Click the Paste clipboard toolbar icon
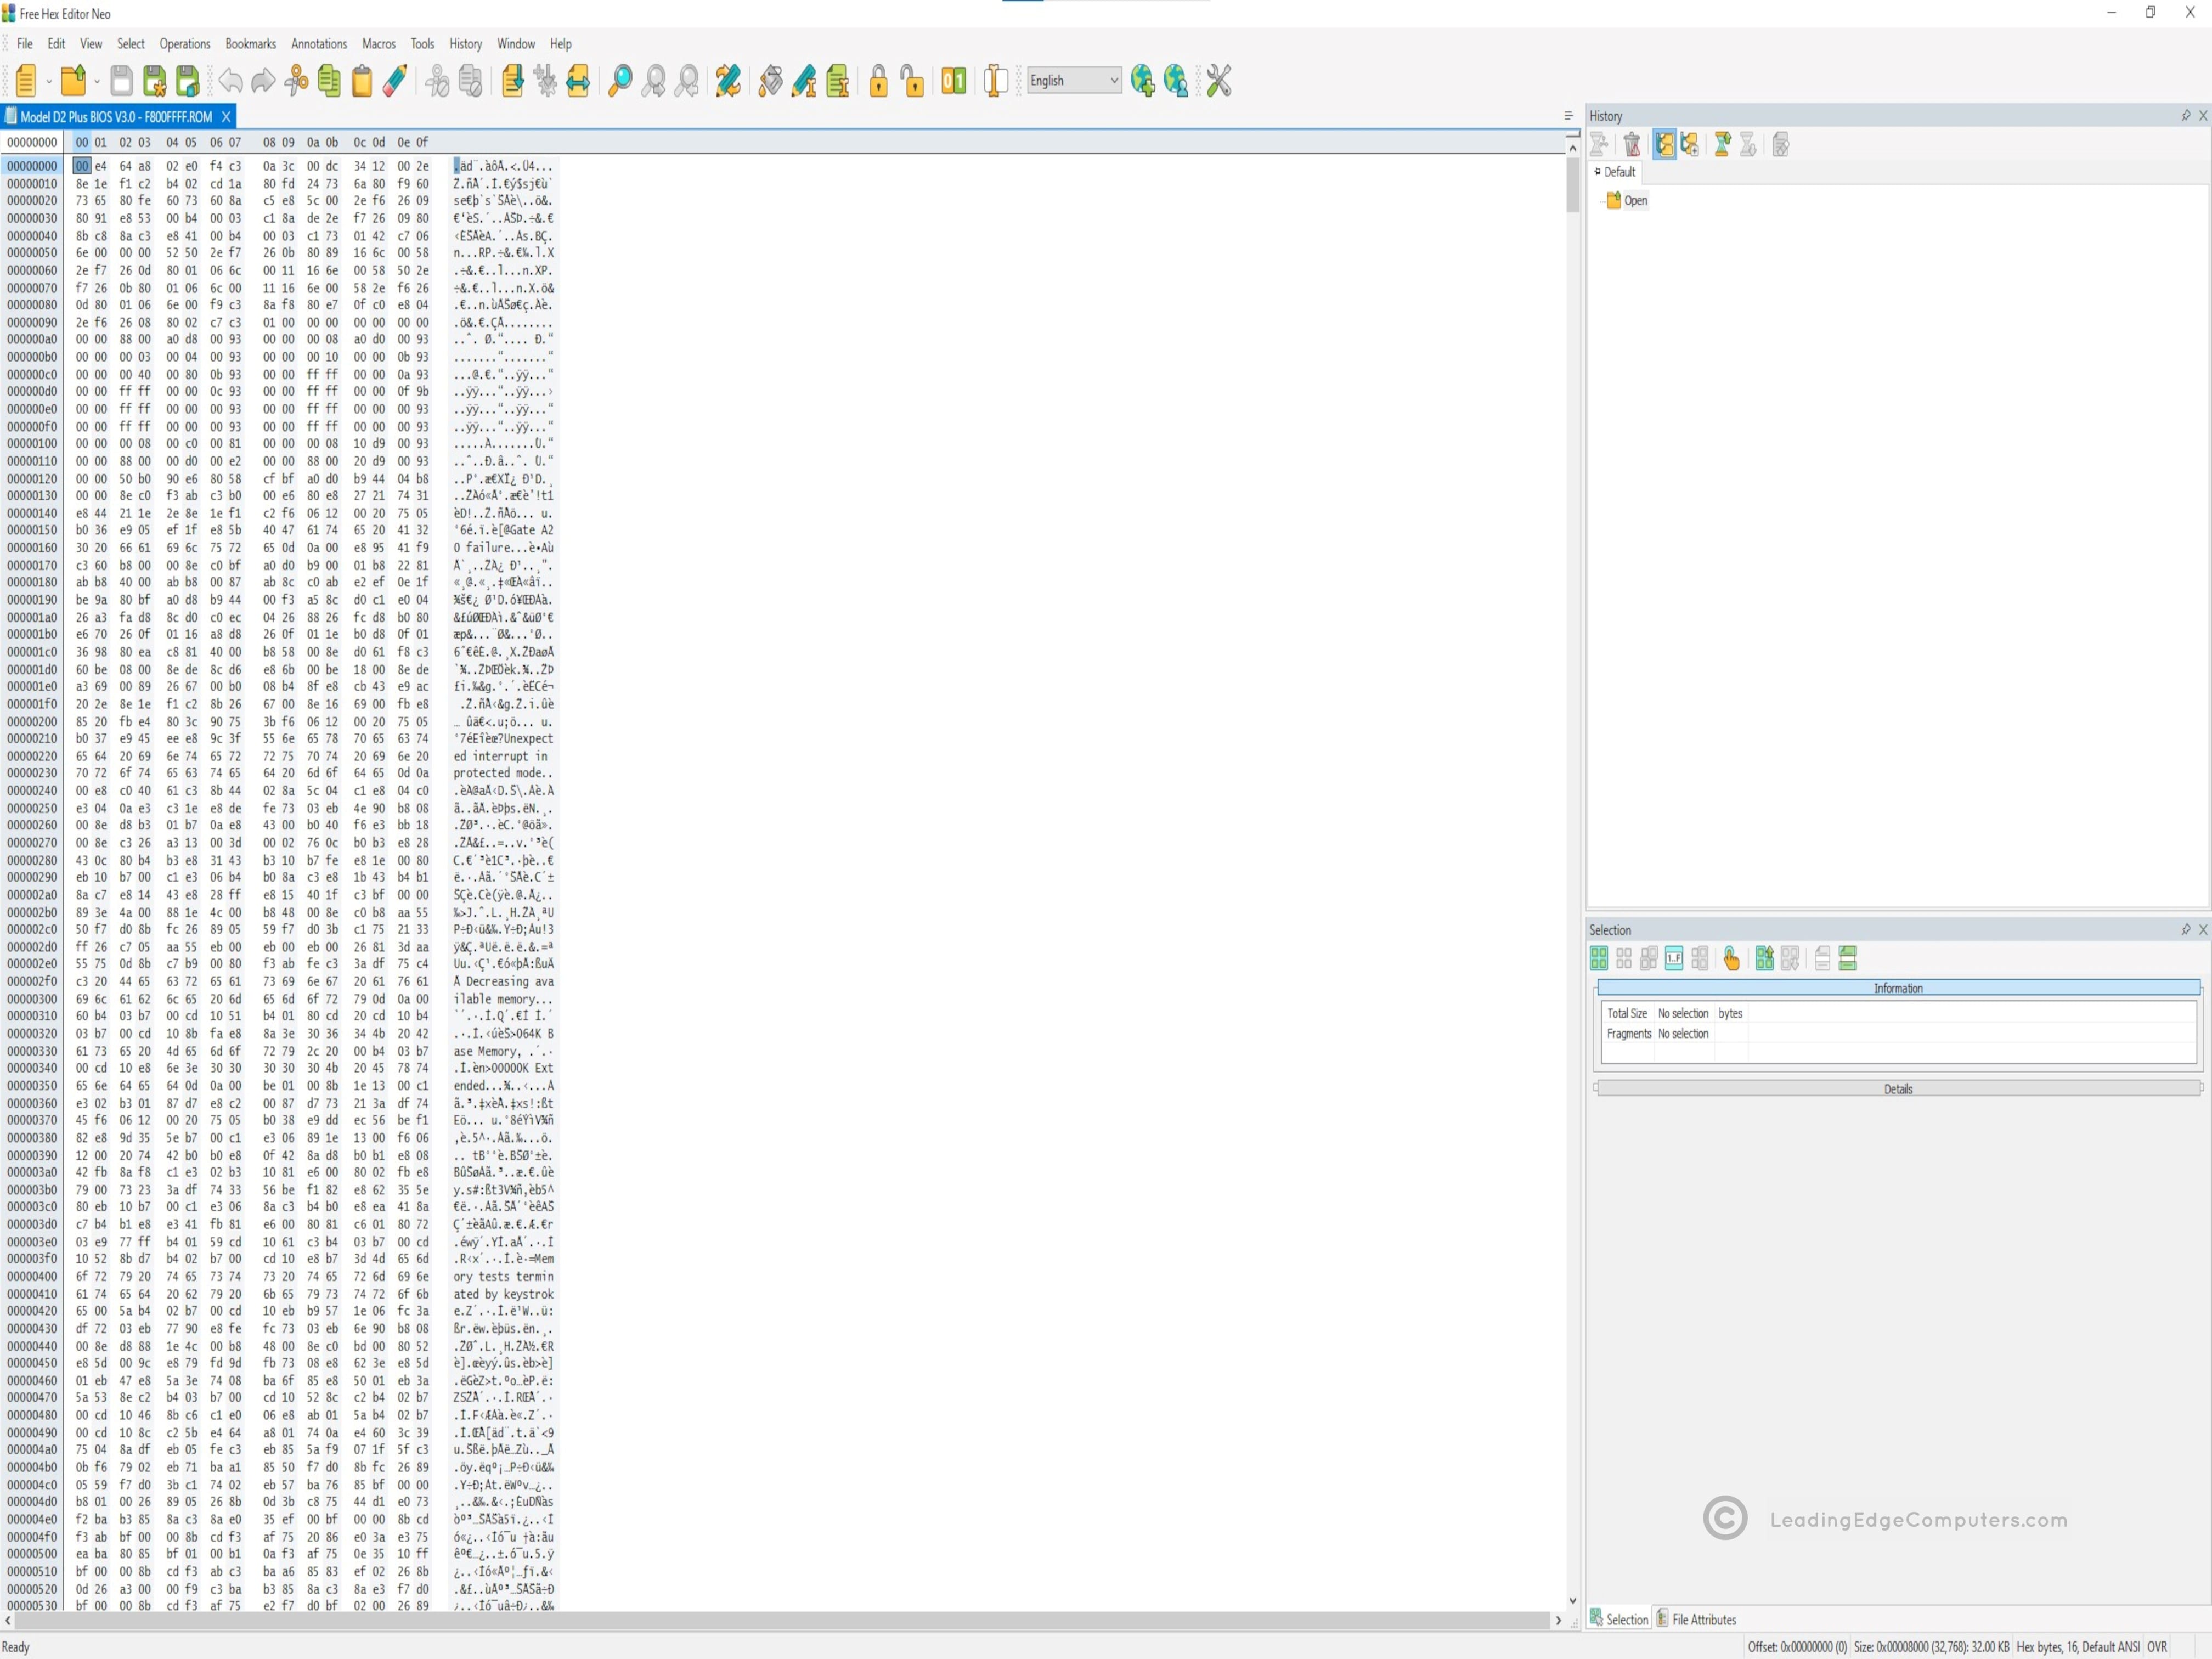The image size is (2212, 1659). [362, 81]
